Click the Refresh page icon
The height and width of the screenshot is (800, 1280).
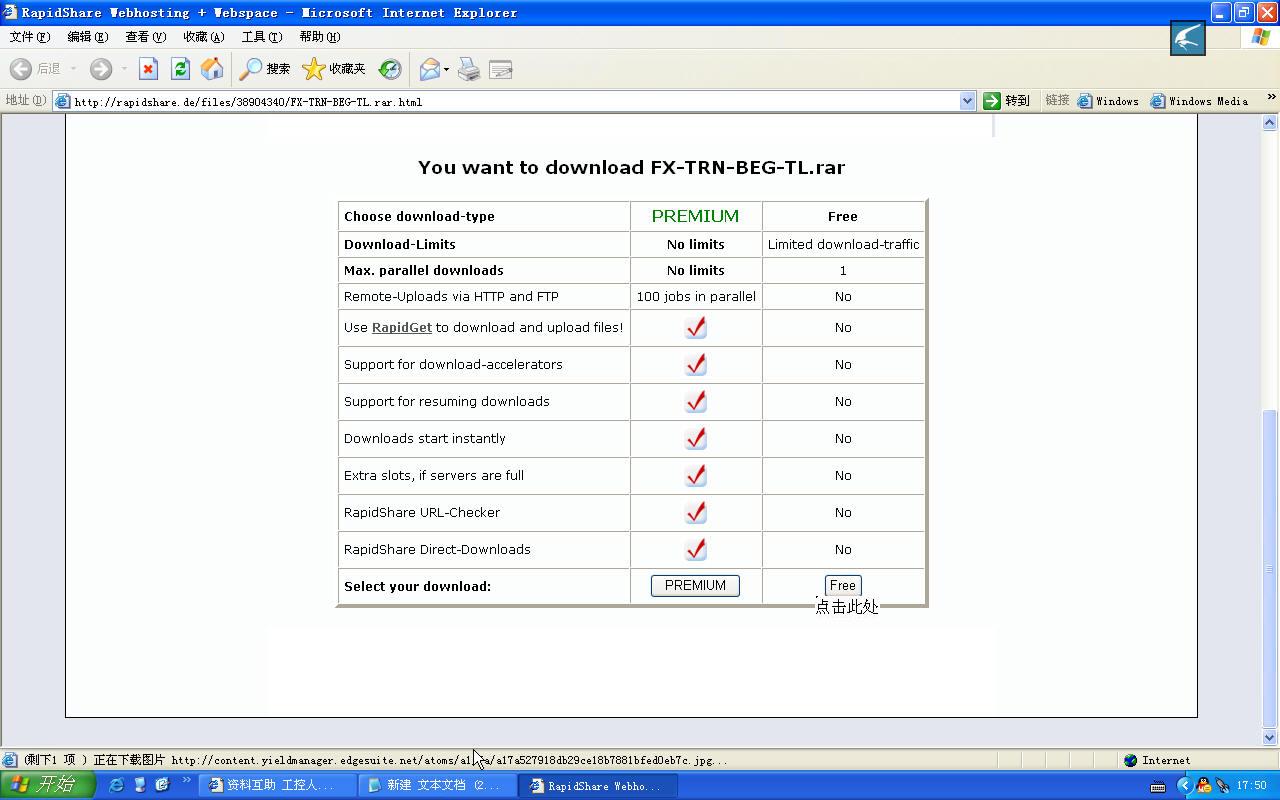(x=180, y=69)
